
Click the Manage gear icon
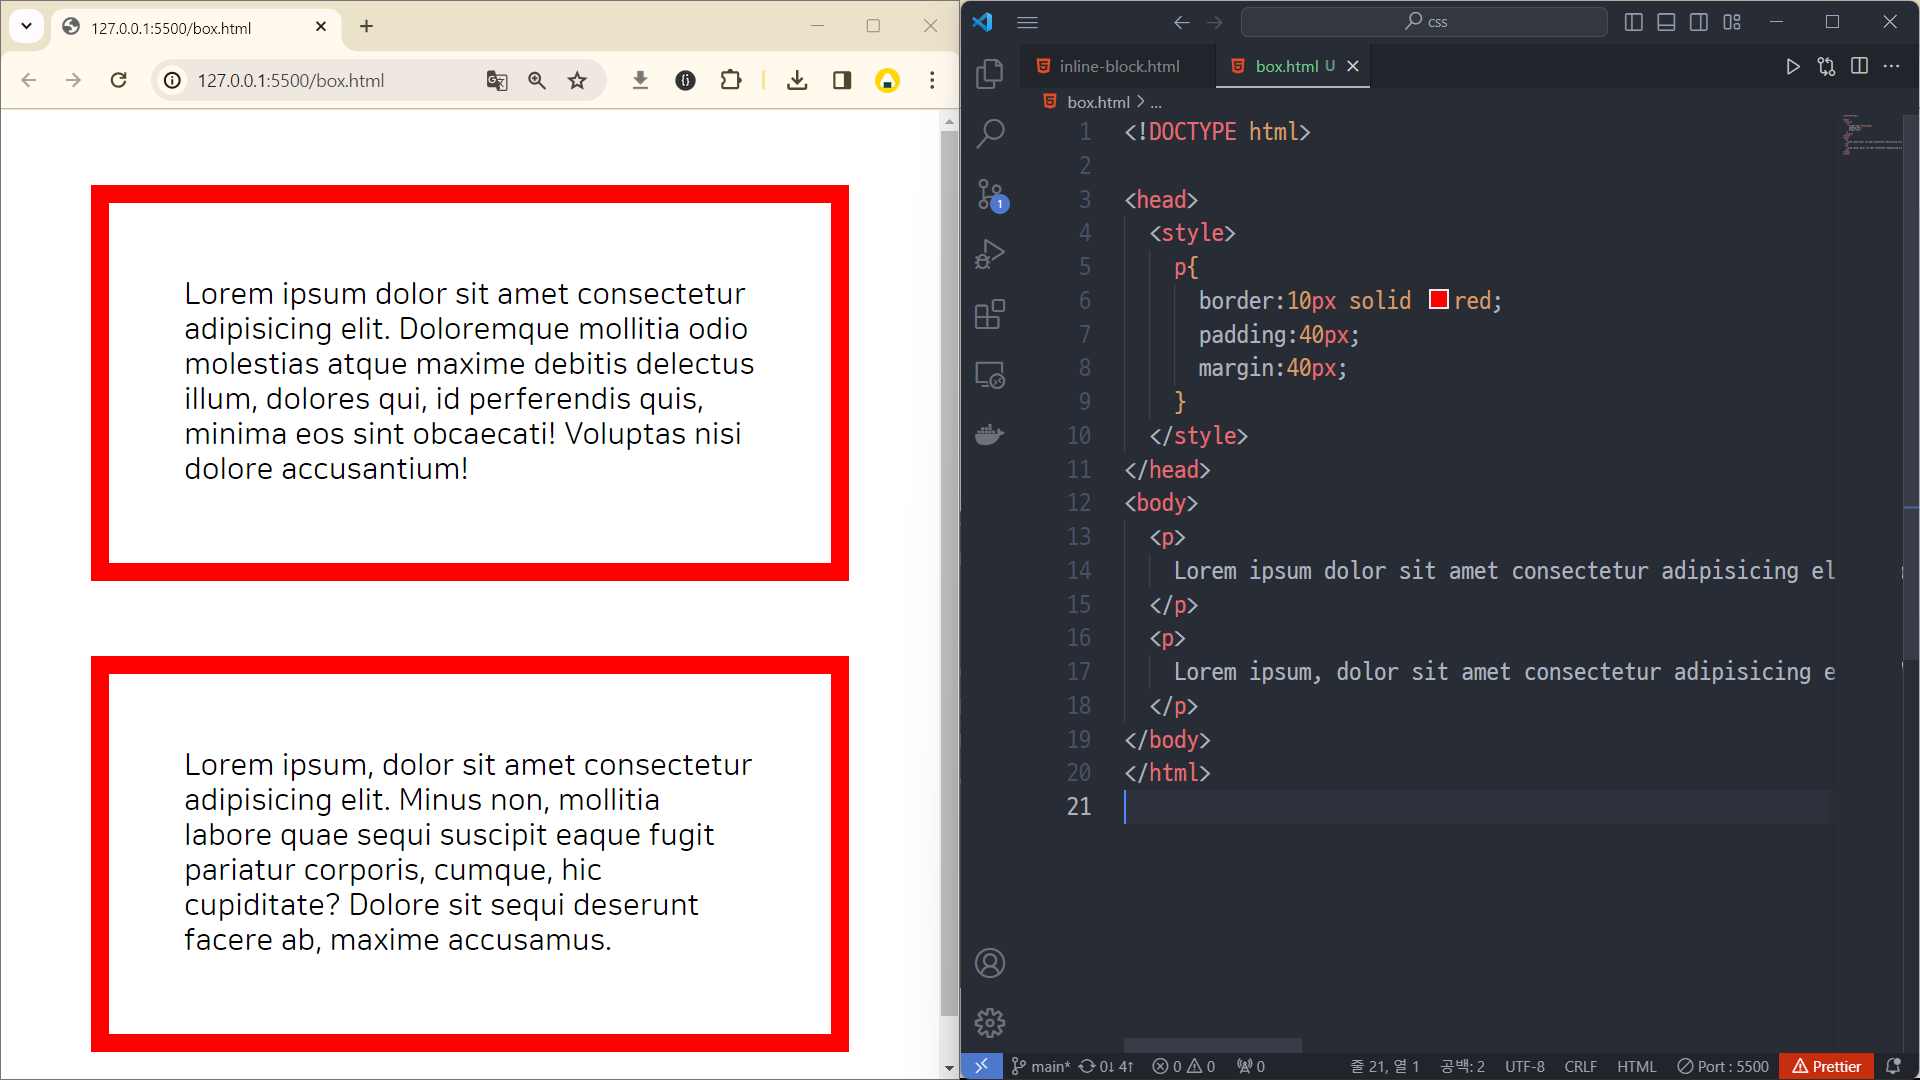point(989,1022)
